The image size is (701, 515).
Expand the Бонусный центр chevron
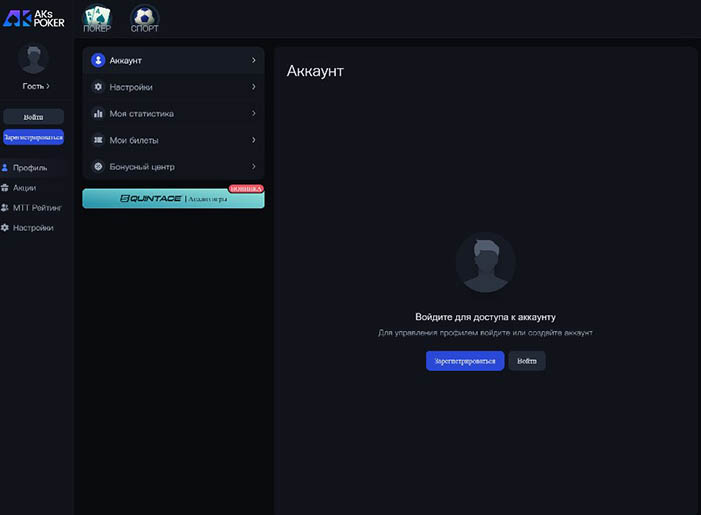point(253,166)
